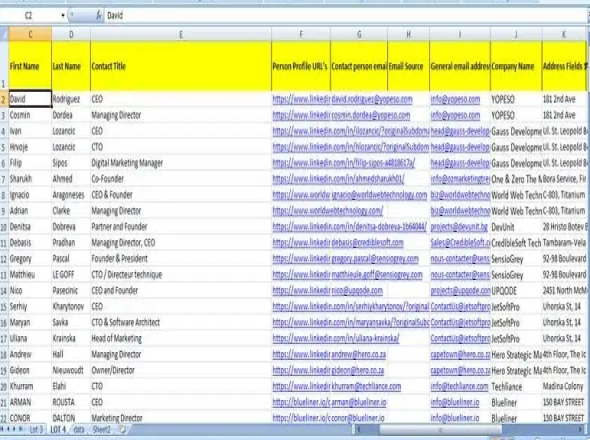Screen dimensions: 590x440
Task: Select the cell containing Kharytonov
Action: click(x=71, y=307)
